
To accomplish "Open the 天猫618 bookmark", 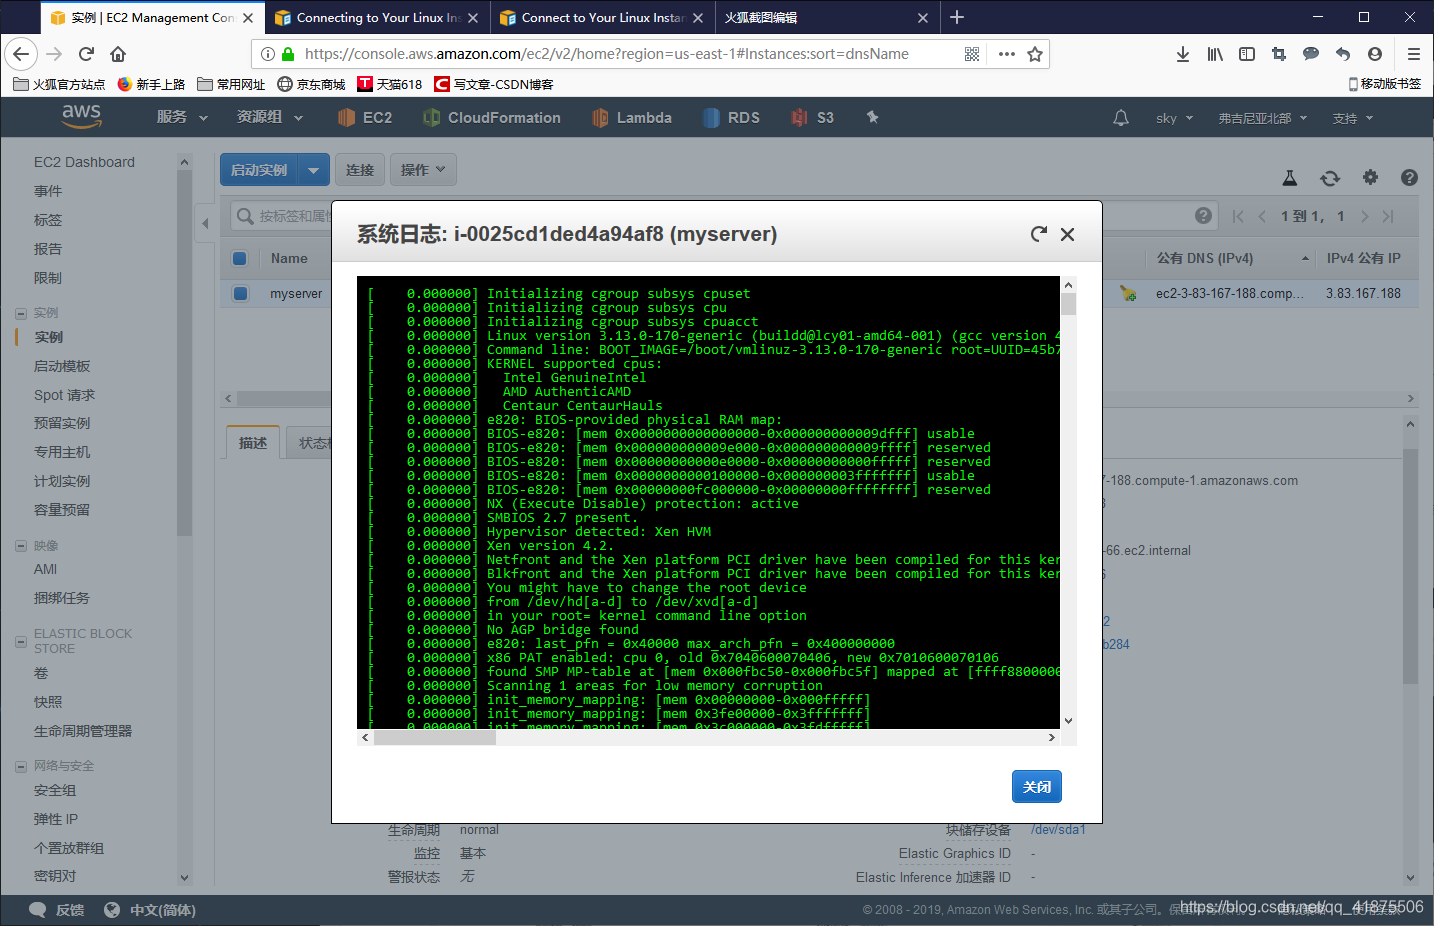I will 390,84.
